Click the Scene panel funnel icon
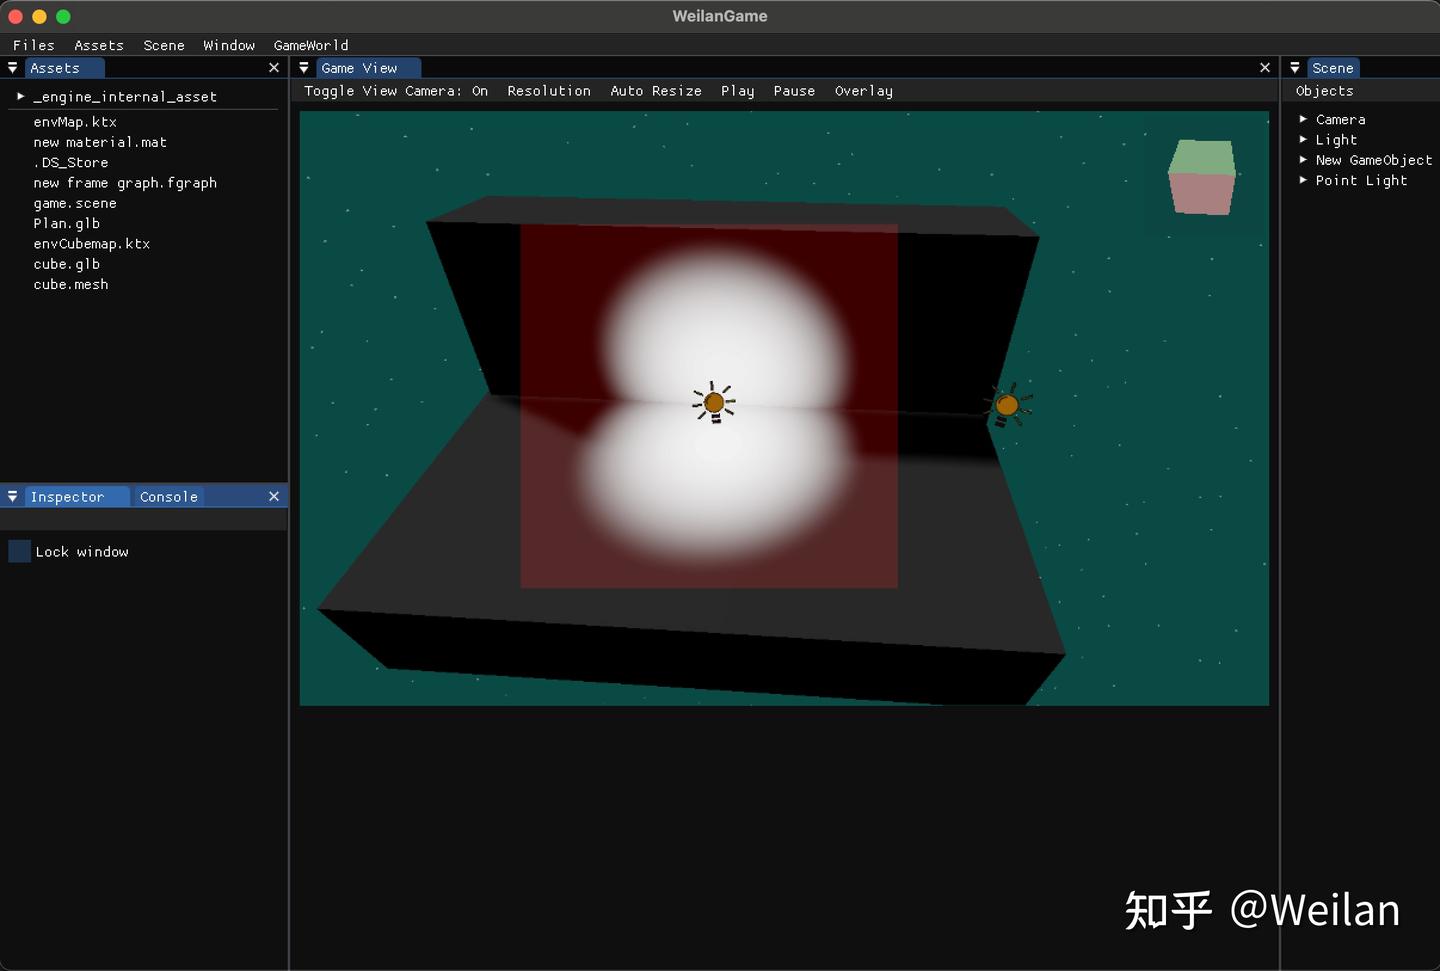 (x=1295, y=67)
